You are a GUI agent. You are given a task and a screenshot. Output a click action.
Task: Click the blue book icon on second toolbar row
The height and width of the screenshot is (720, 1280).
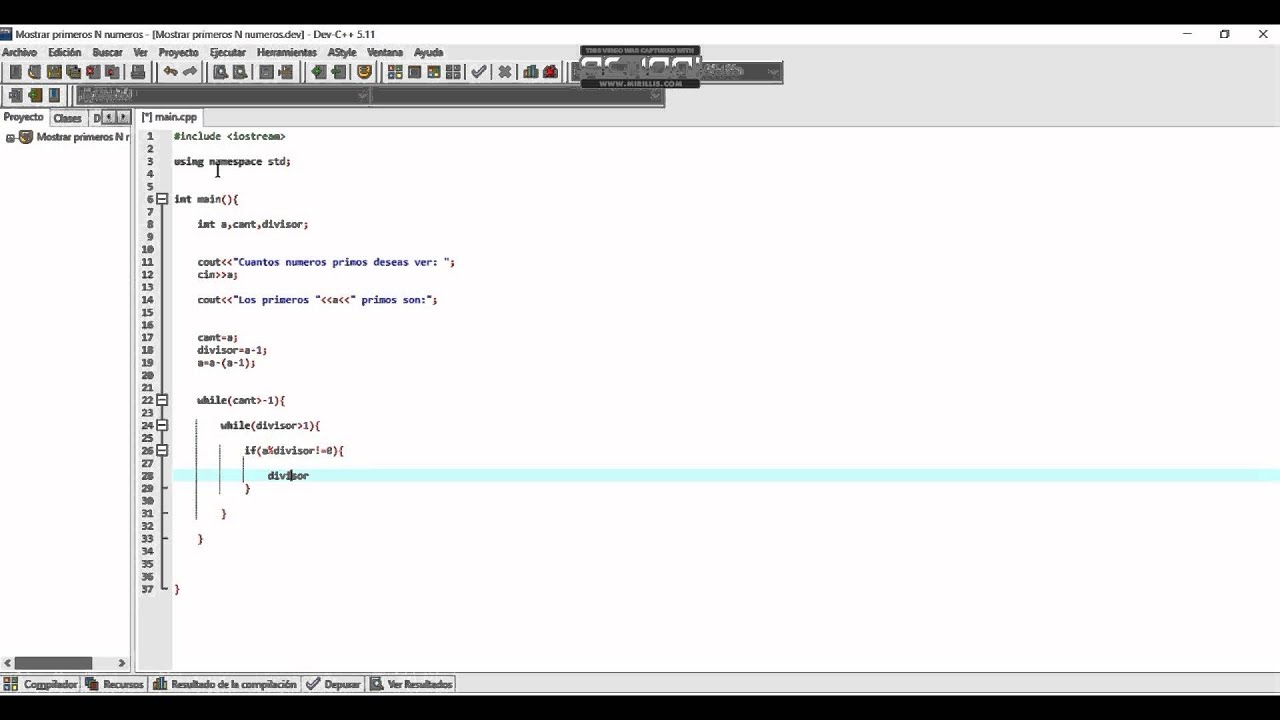tap(54, 95)
